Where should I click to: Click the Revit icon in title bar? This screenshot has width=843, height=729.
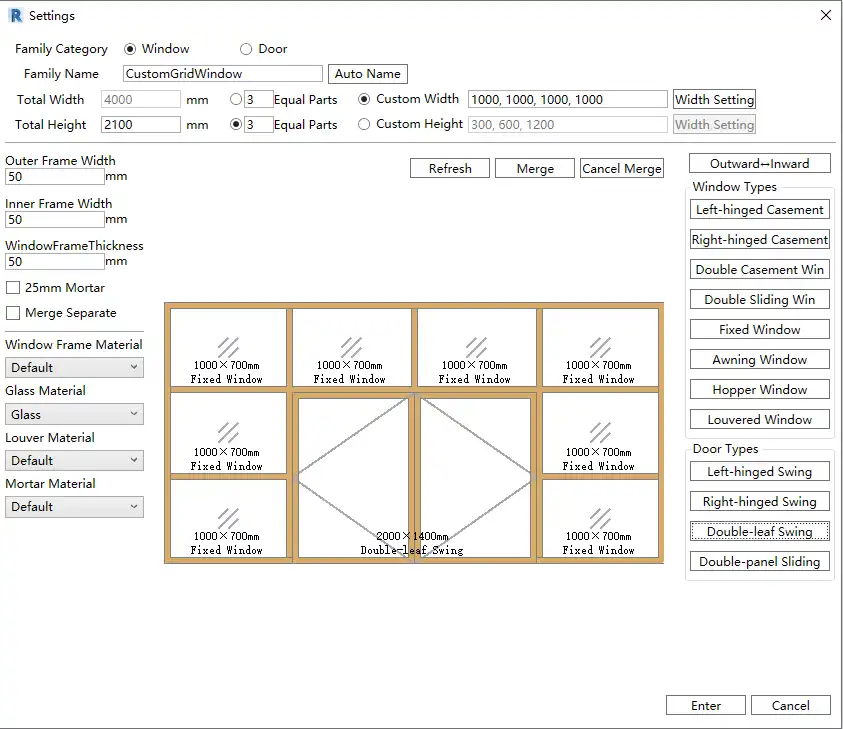pyautogui.click(x=16, y=15)
